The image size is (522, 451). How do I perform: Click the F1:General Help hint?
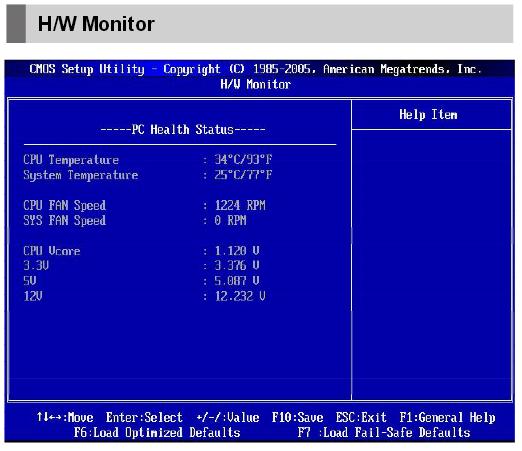click(x=447, y=417)
